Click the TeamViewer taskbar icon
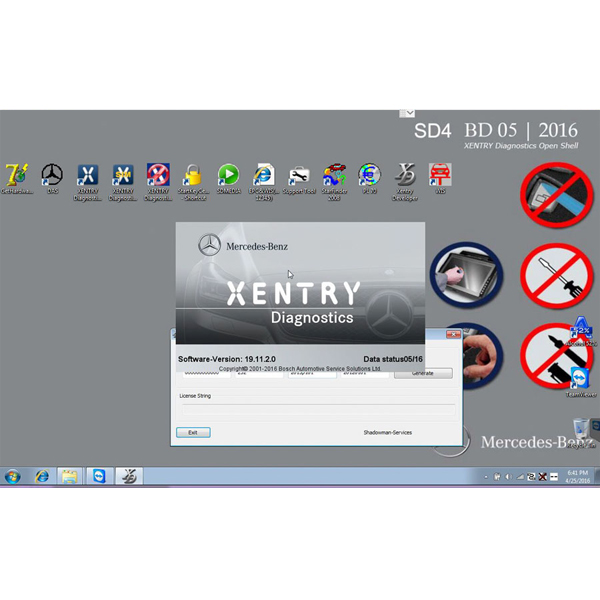 click(99, 476)
